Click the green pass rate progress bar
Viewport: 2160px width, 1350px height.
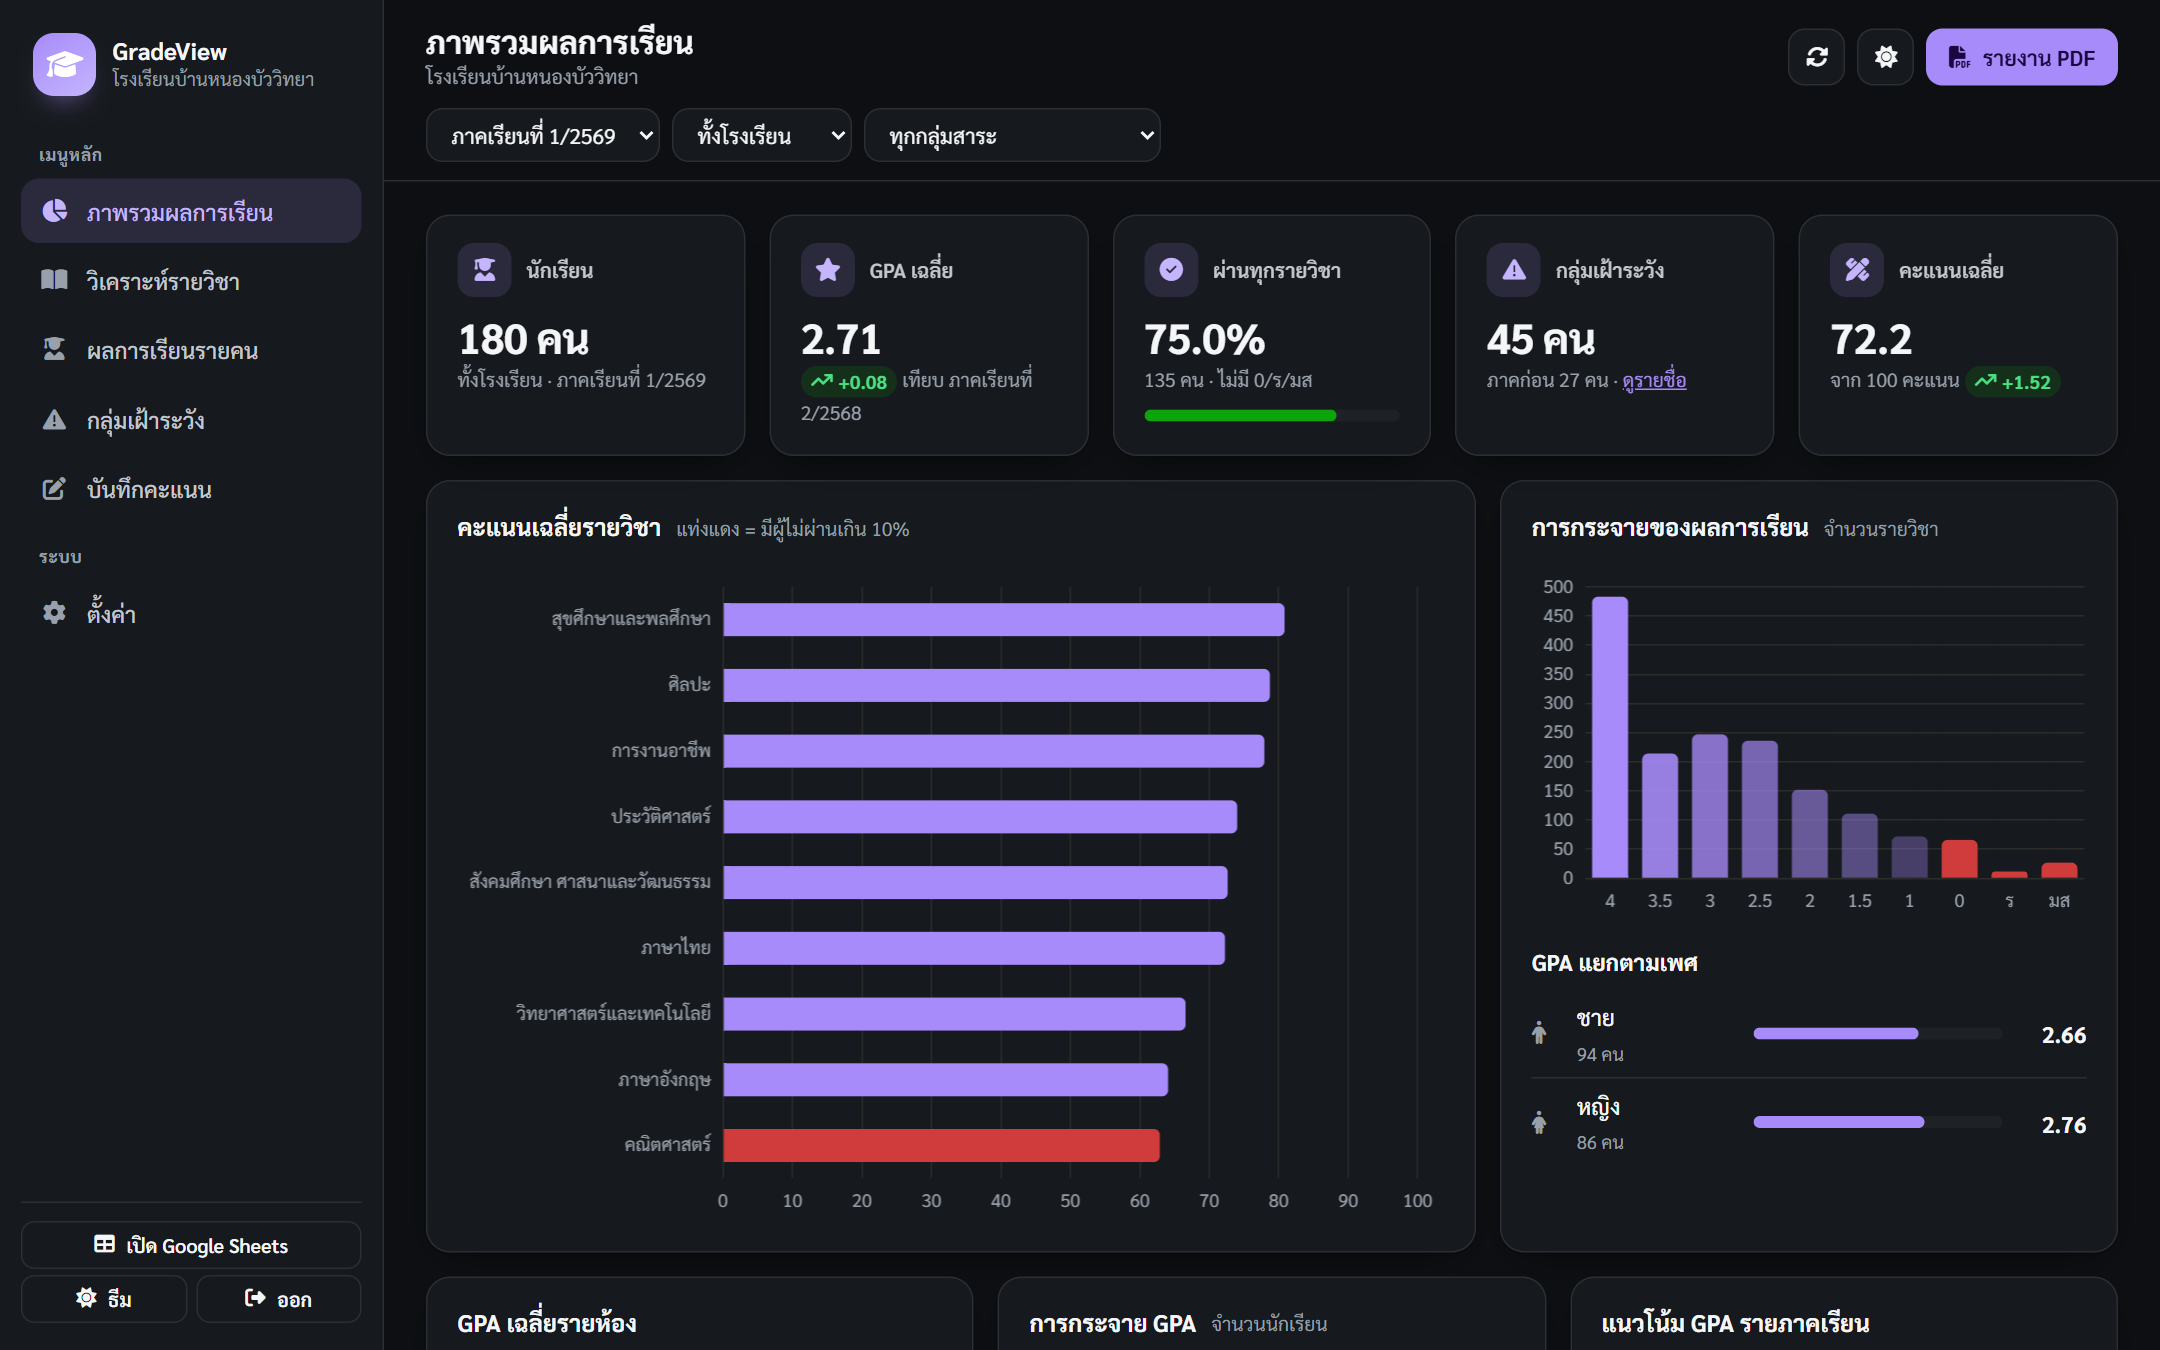coord(1240,416)
